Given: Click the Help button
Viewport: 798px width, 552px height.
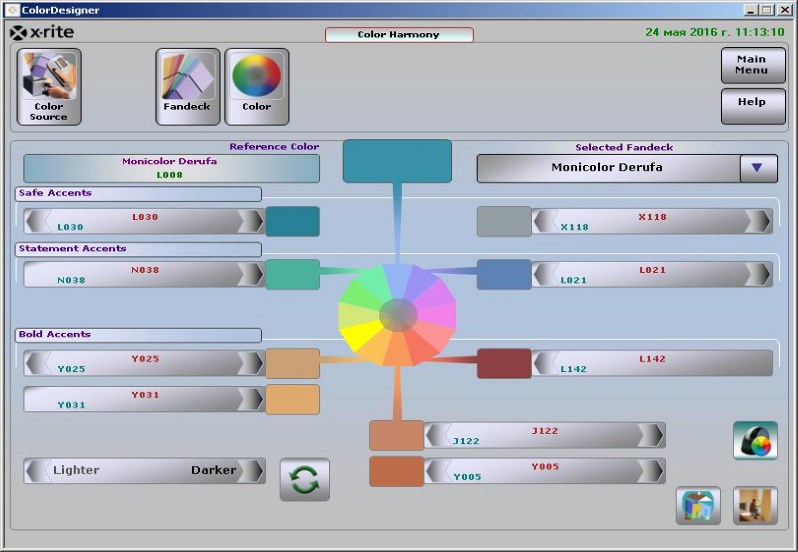Looking at the screenshot, I should [x=751, y=105].
